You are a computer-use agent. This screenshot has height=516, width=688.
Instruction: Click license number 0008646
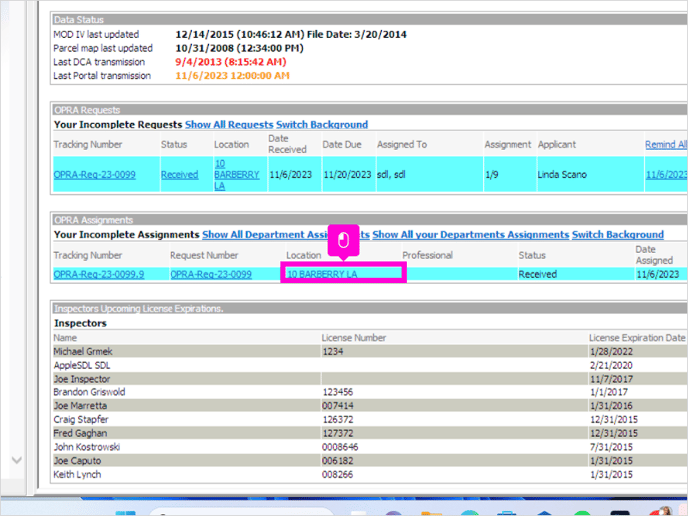(340, 447)
